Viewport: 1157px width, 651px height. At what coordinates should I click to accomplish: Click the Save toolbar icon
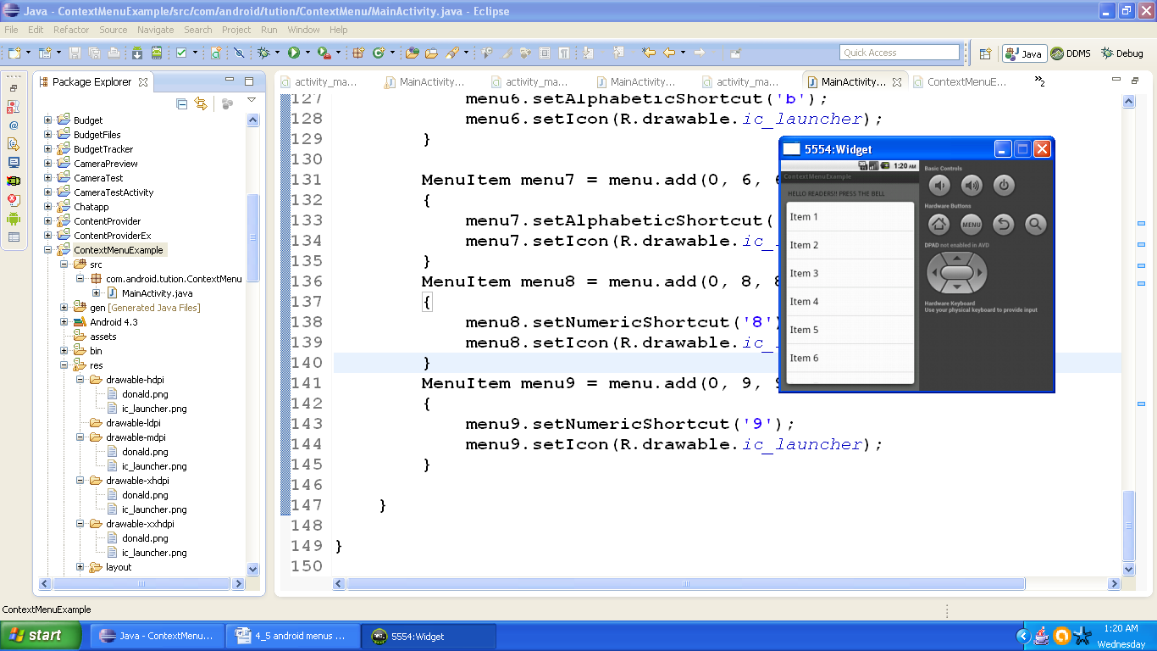(75, 52)
